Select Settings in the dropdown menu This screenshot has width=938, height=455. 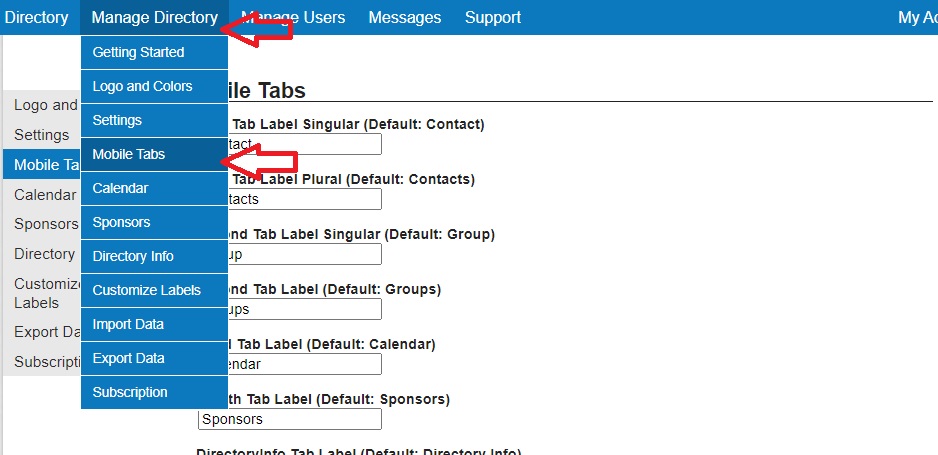tap(117, 120)
